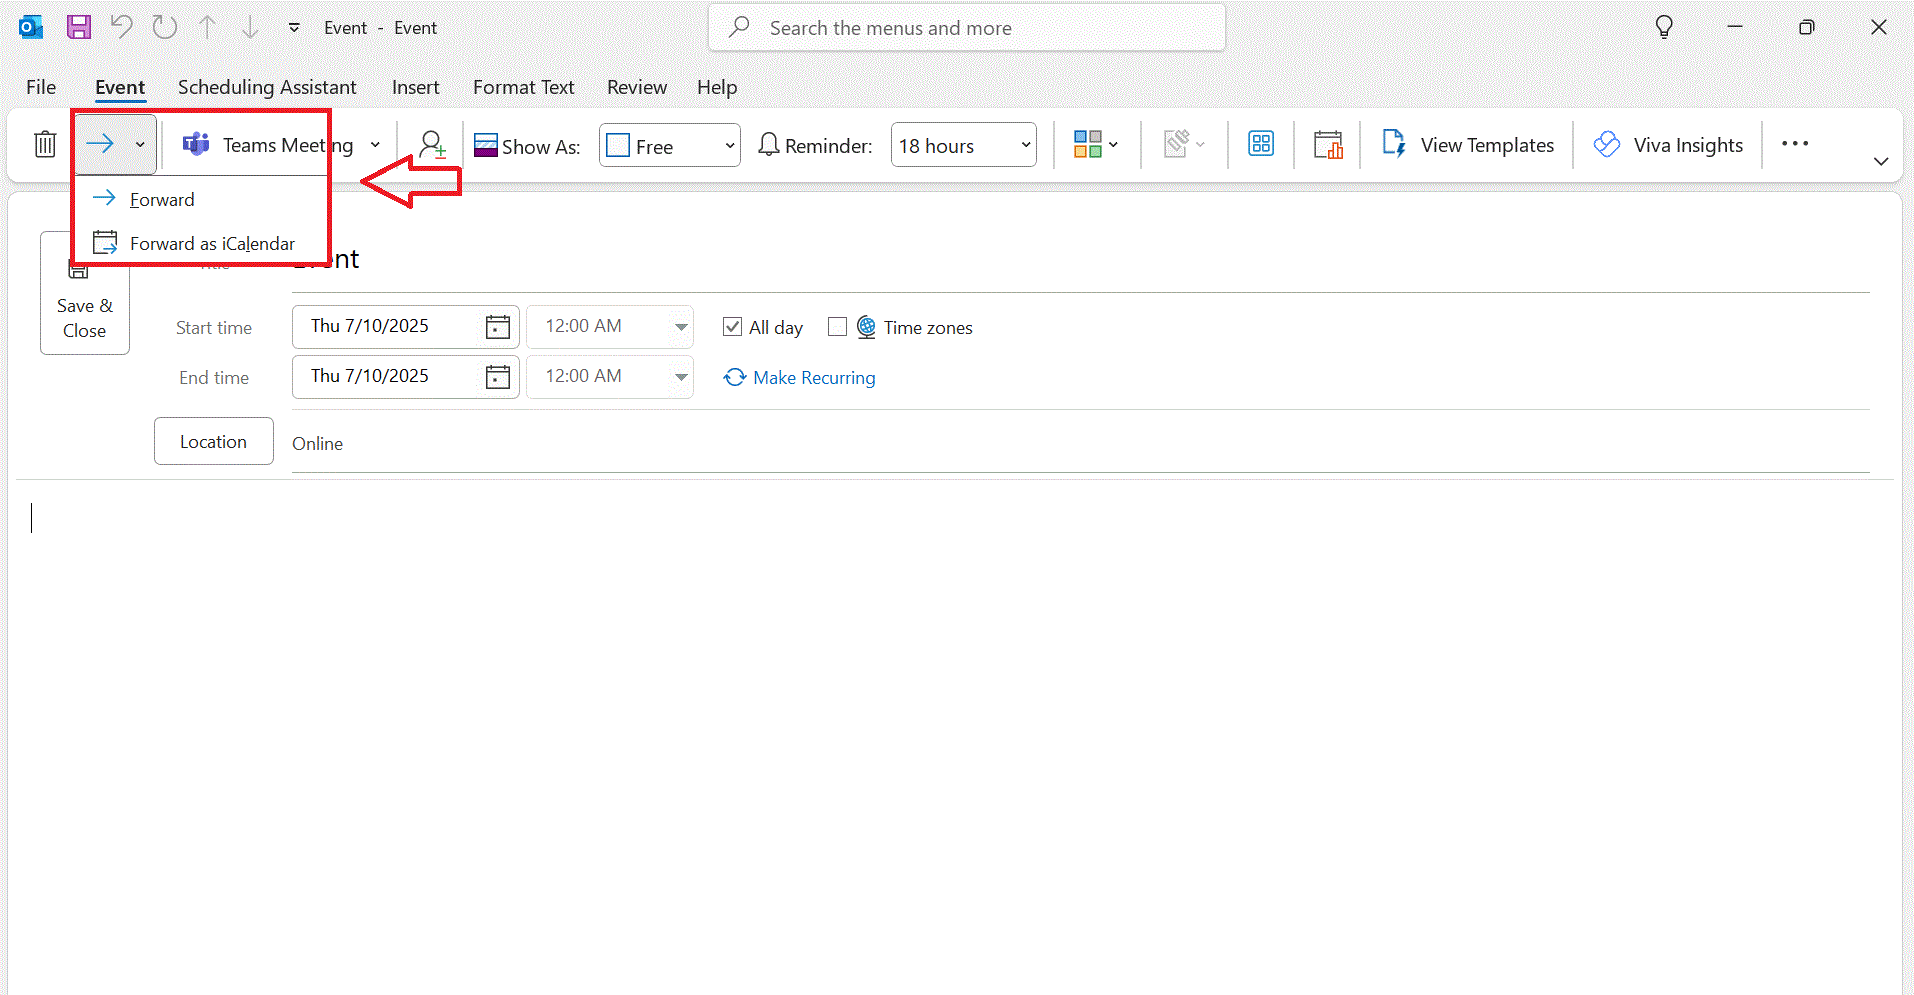Click the Make Recurring link

click(x=799, y=377)
